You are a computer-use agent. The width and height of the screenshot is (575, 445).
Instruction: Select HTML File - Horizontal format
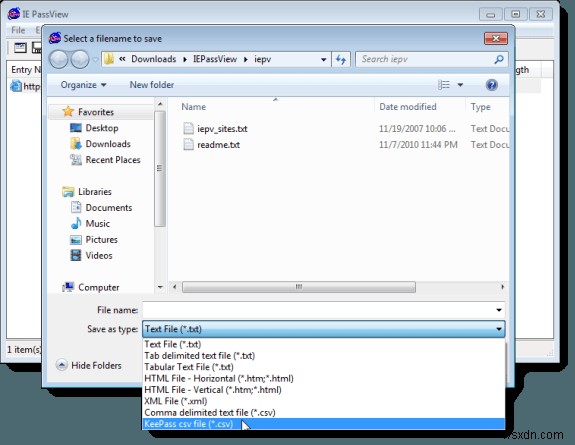pyautogui.click(x=323, y=378)
